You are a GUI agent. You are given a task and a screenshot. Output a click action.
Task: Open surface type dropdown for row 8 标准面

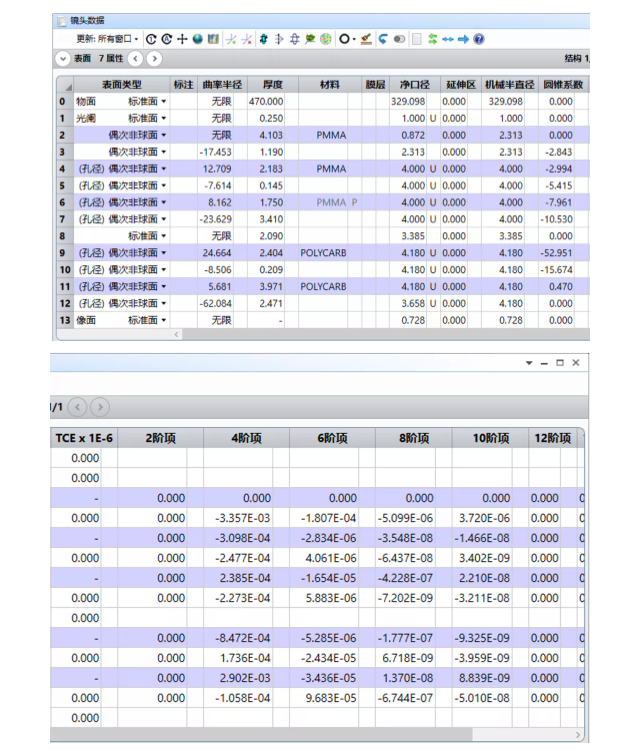(164, 236)
